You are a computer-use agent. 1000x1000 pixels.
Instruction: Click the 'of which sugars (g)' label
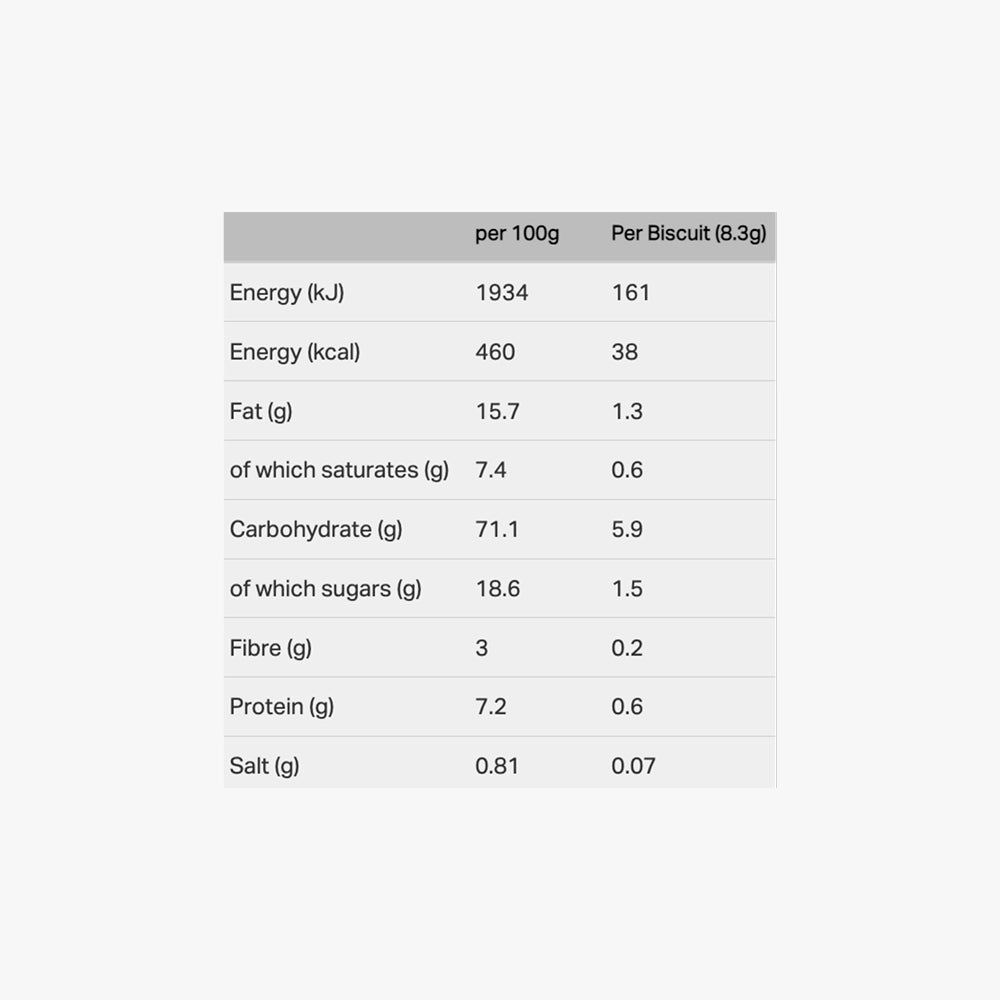326,589
